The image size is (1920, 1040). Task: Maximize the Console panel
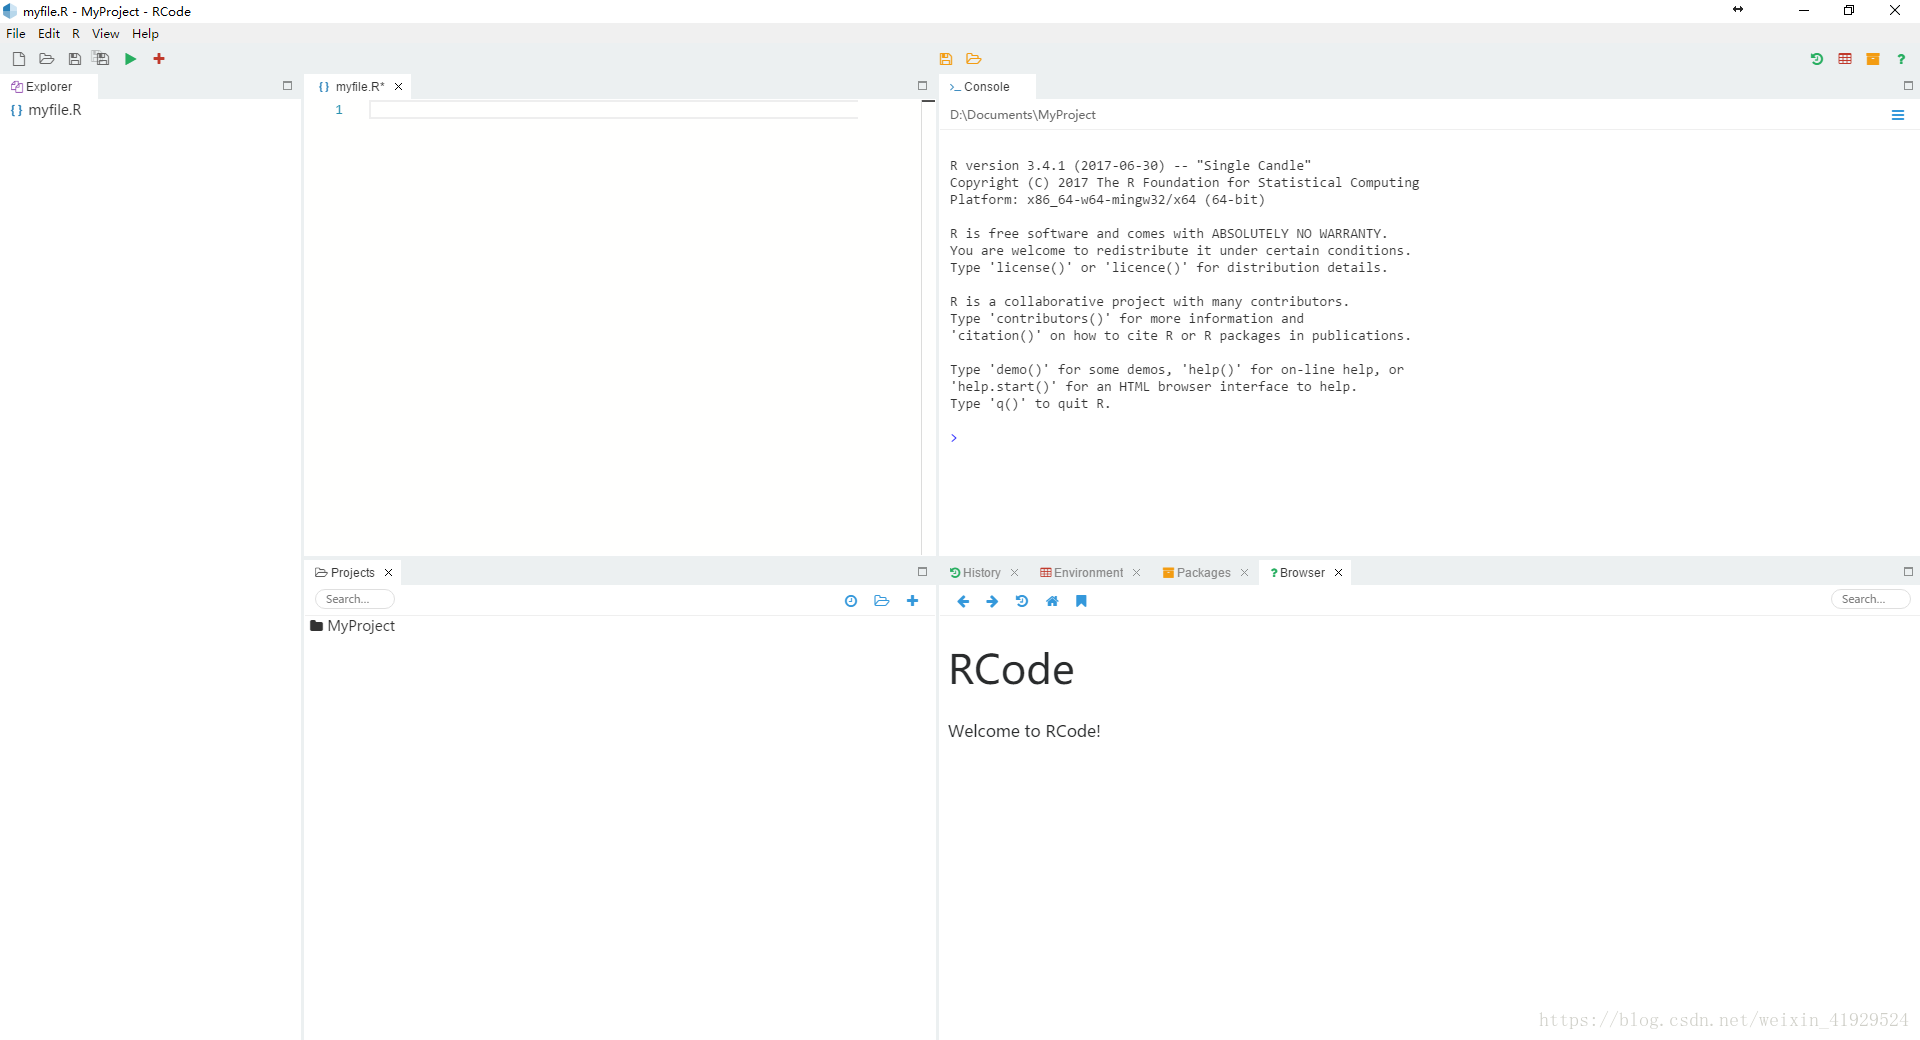[x=1908, y=86]
